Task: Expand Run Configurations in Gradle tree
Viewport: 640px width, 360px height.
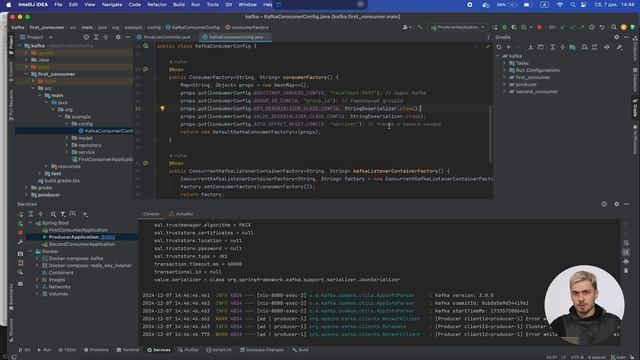Action: coord(504,70)
